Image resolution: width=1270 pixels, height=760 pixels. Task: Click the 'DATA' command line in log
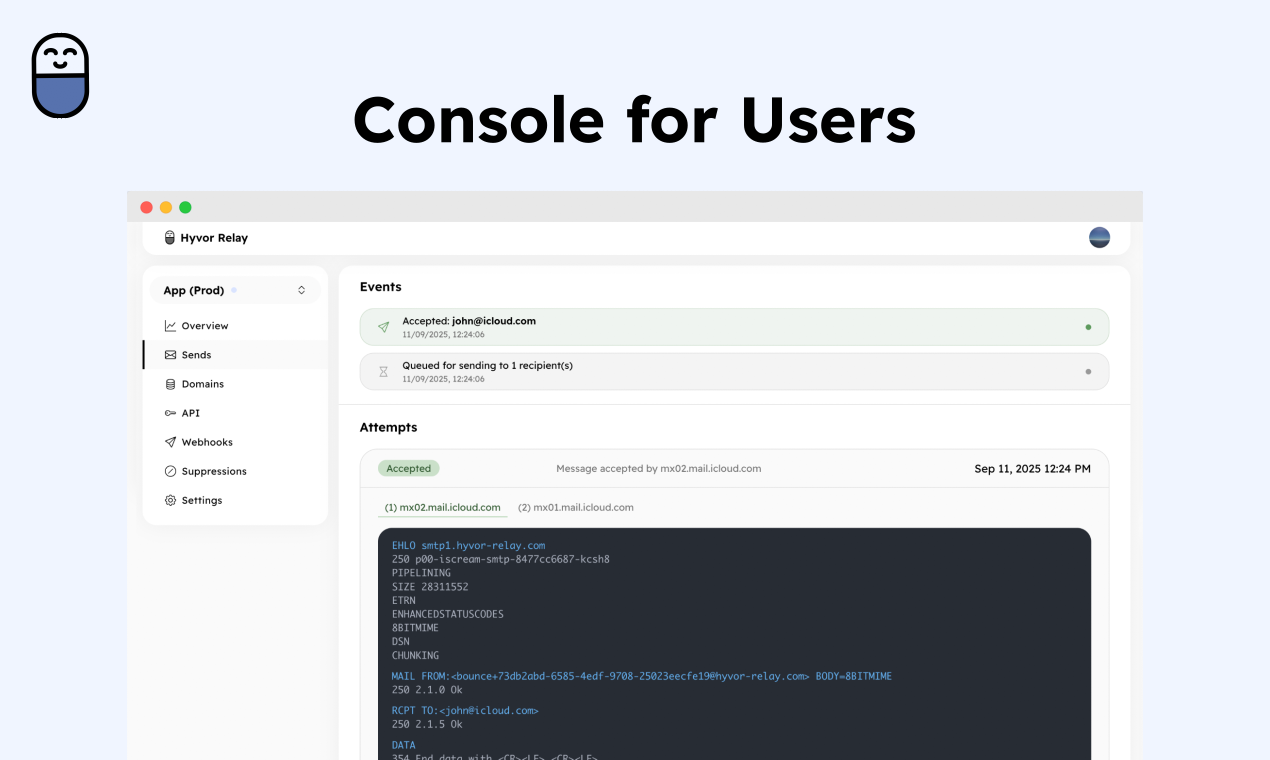coord(404,745)
